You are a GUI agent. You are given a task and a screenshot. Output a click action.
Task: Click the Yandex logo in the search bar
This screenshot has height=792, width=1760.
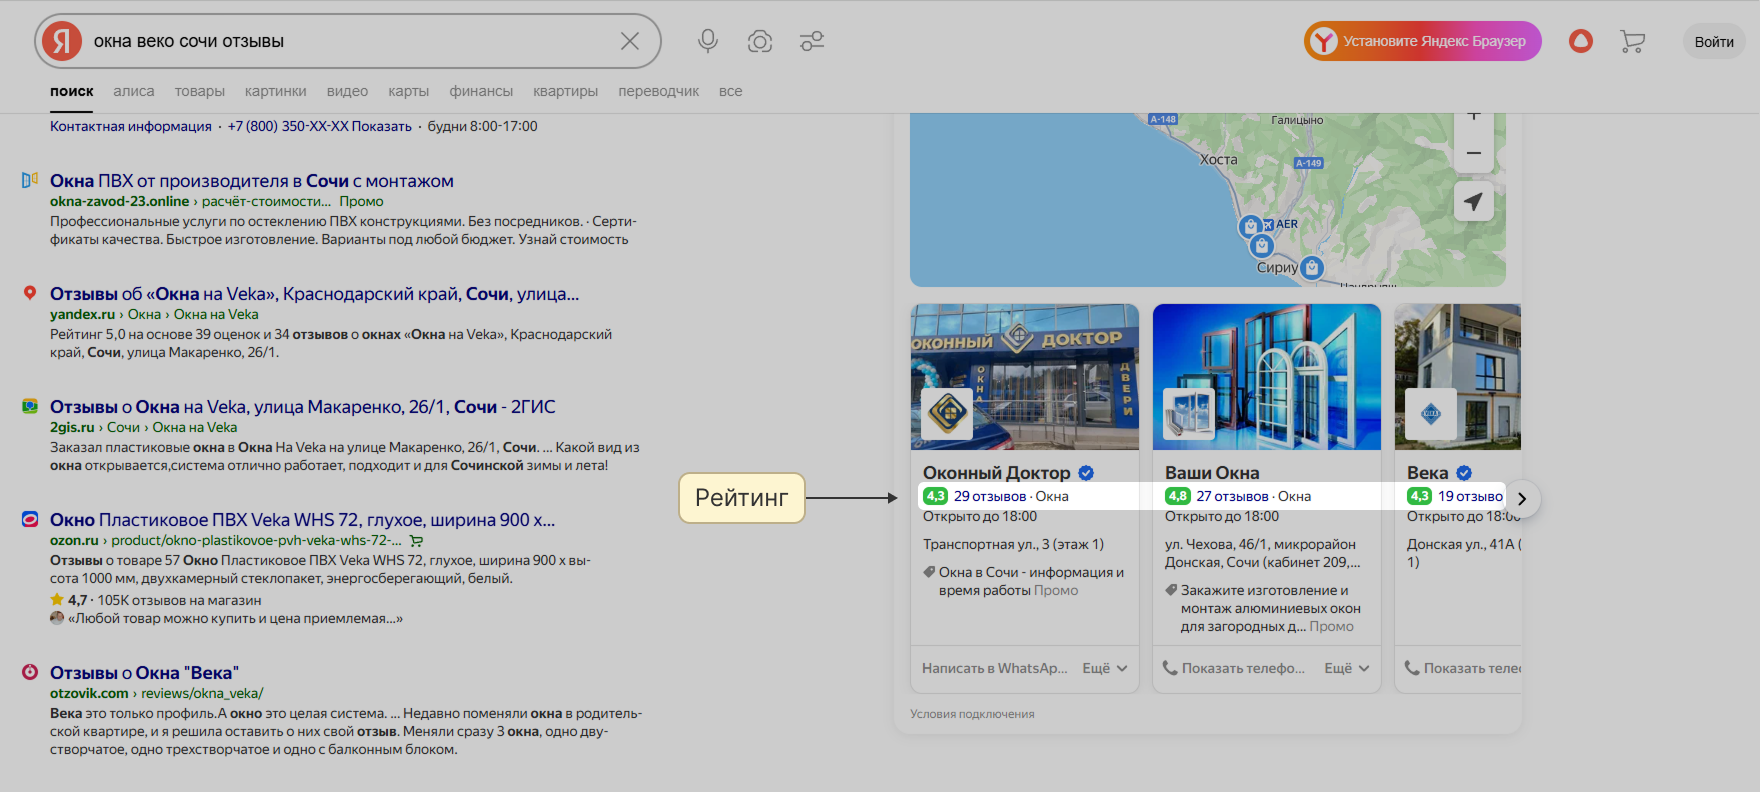62,41
